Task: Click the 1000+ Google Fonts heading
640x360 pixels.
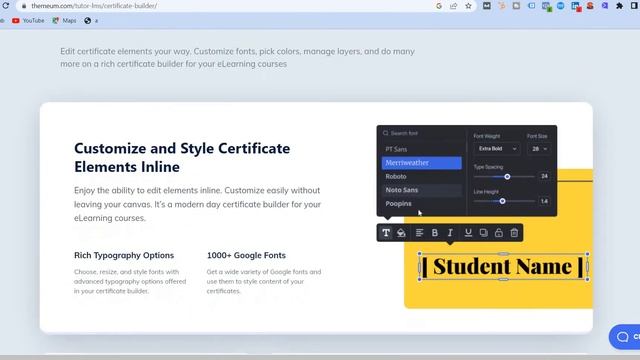Action: (x=246, y=256)
